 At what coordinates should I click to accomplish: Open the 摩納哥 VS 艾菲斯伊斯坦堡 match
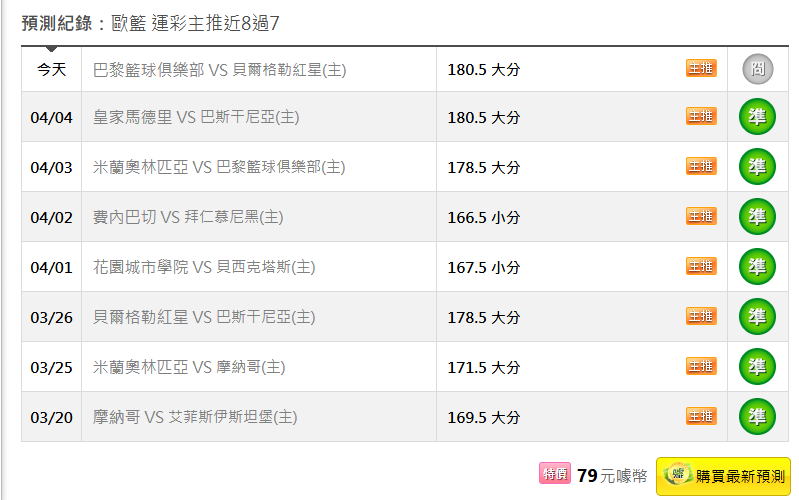[194, 418]
